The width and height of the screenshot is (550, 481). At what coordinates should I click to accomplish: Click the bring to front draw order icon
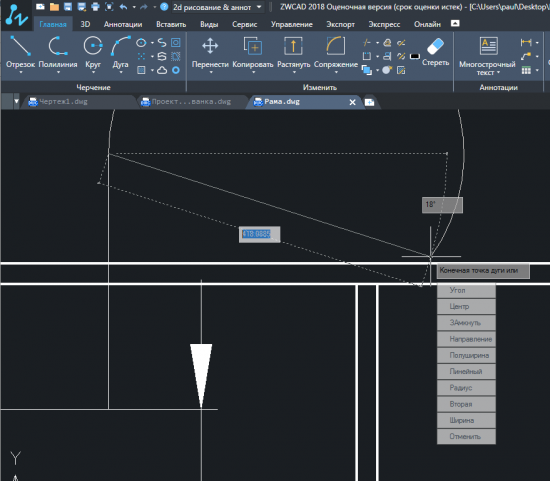coord(367,70)
